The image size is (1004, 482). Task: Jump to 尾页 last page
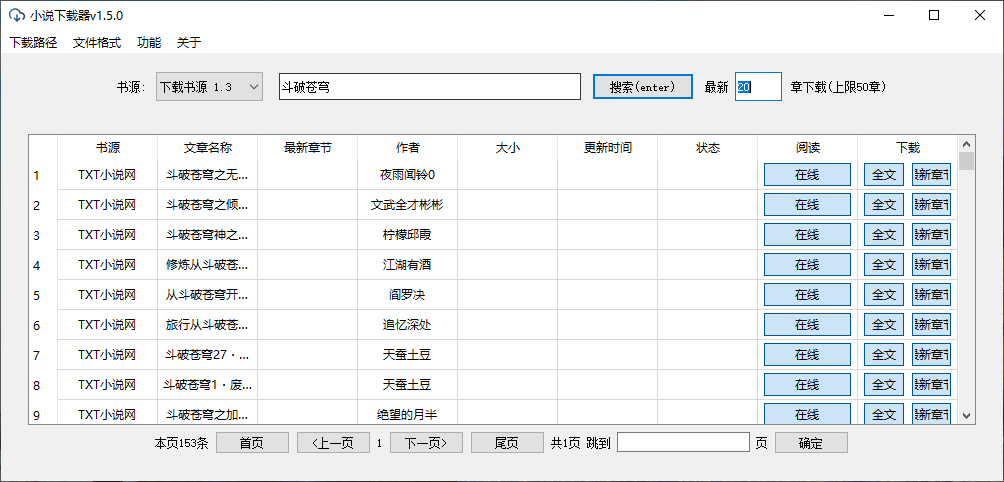click(507, 443)
